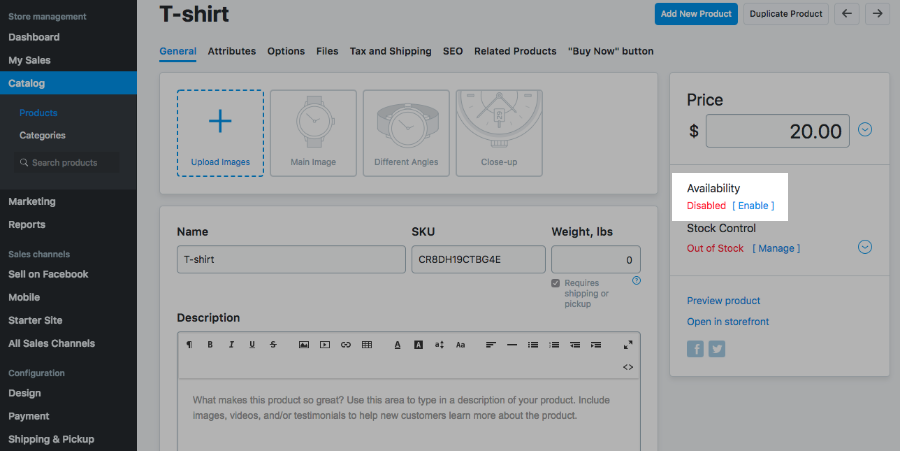The width and height of the screenshot is (900, 451).
Task: Open the Preview product link
Action: tap(723, 300)
